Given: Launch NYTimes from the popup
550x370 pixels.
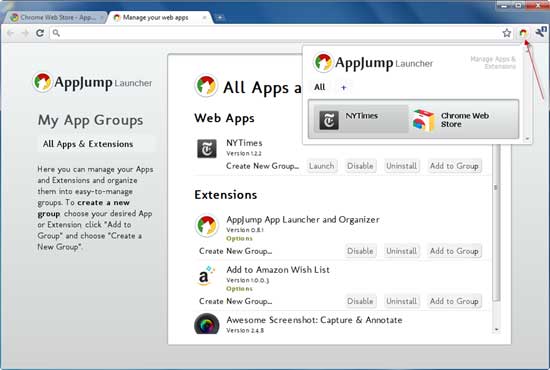Looking at the screenshot, I should [x=361, y=120].
